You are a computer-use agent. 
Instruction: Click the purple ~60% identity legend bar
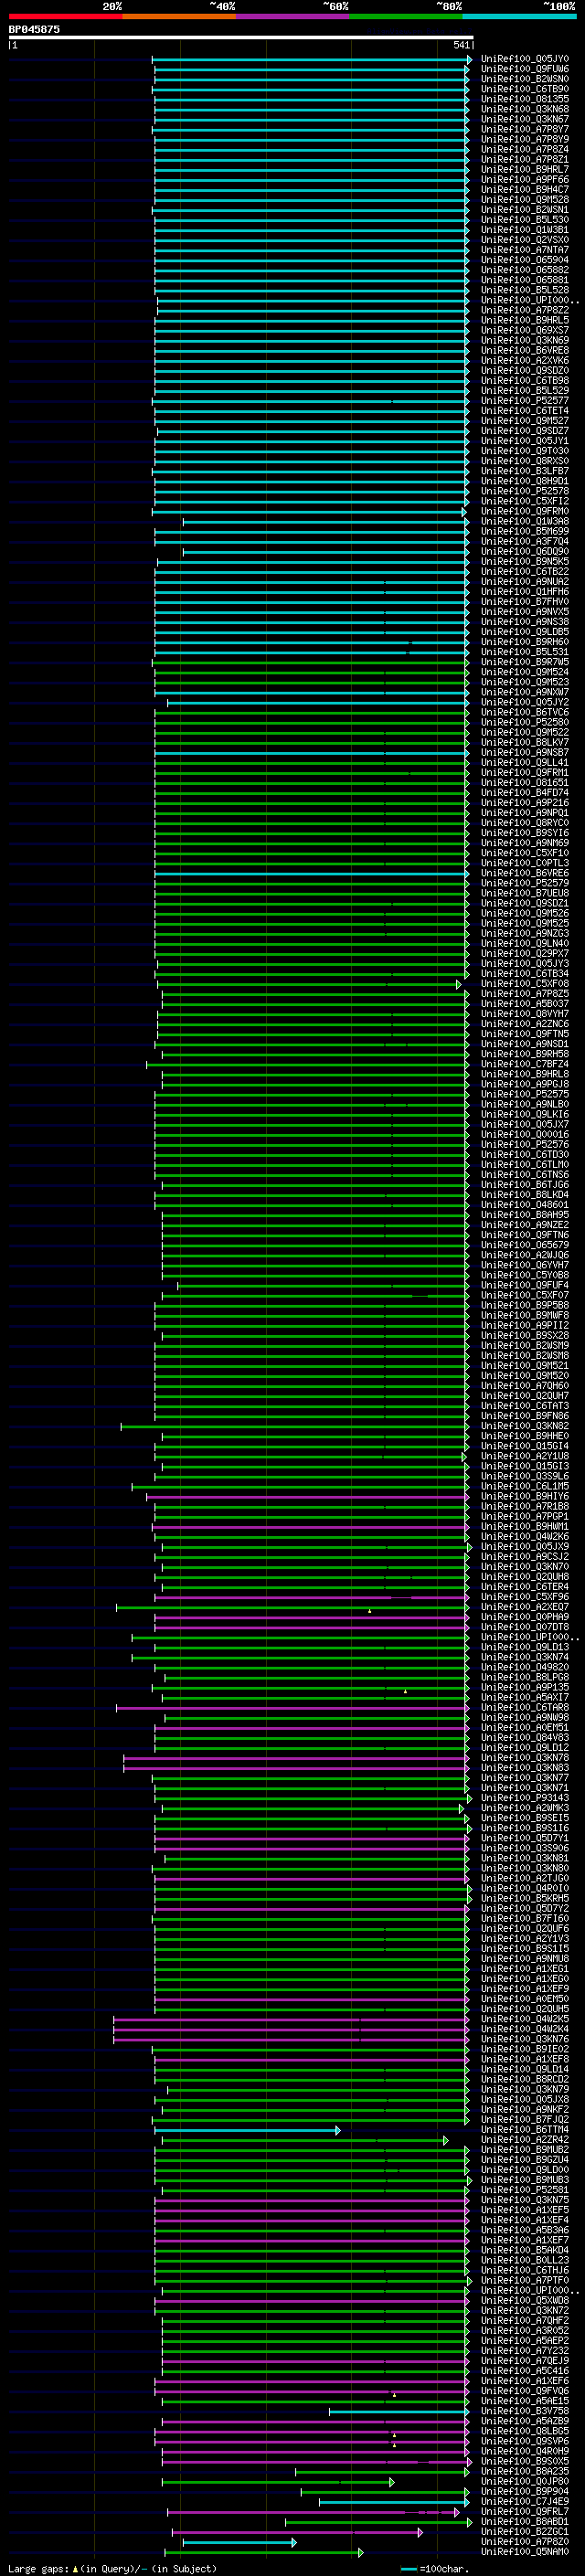292,16
